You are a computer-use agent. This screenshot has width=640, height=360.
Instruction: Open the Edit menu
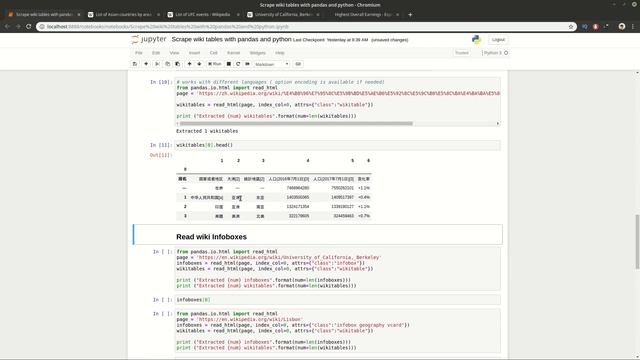[x=156, y=53]
